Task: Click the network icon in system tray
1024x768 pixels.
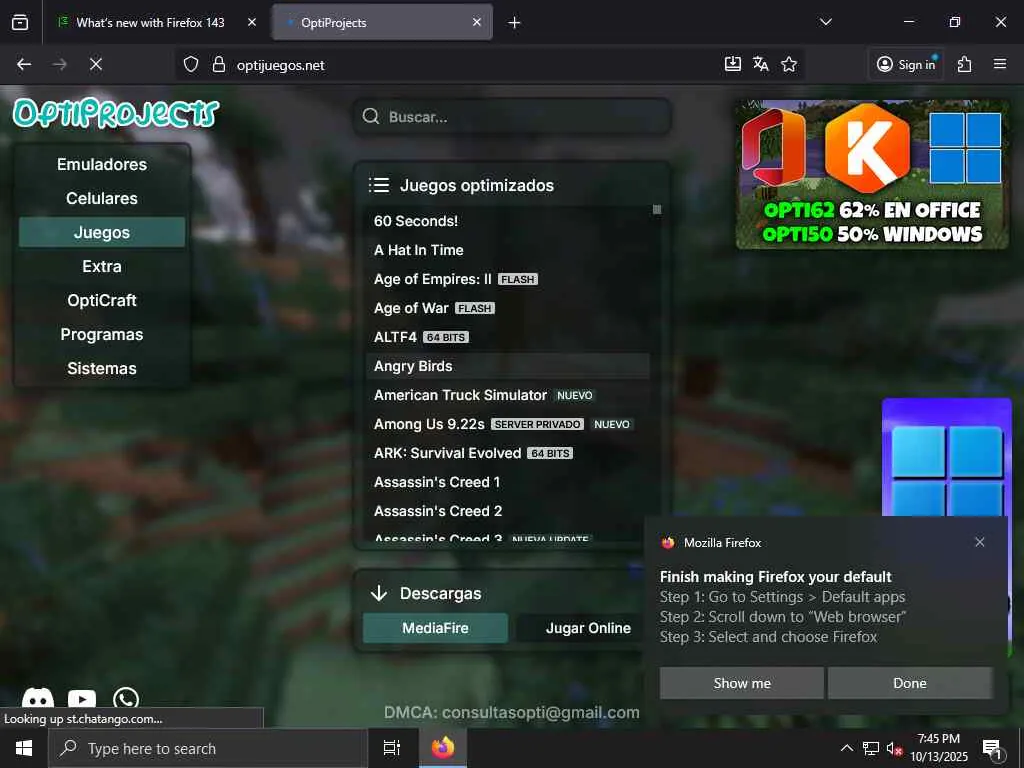Action: [871, 748]
